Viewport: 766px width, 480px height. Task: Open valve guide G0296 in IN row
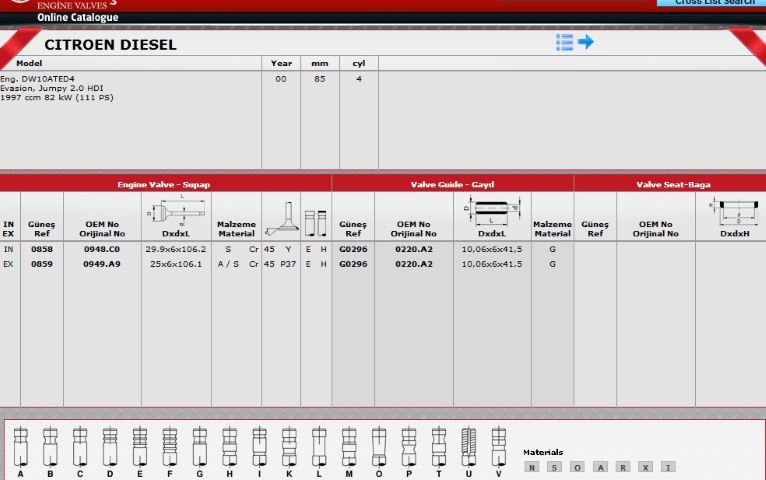[353, 248]
